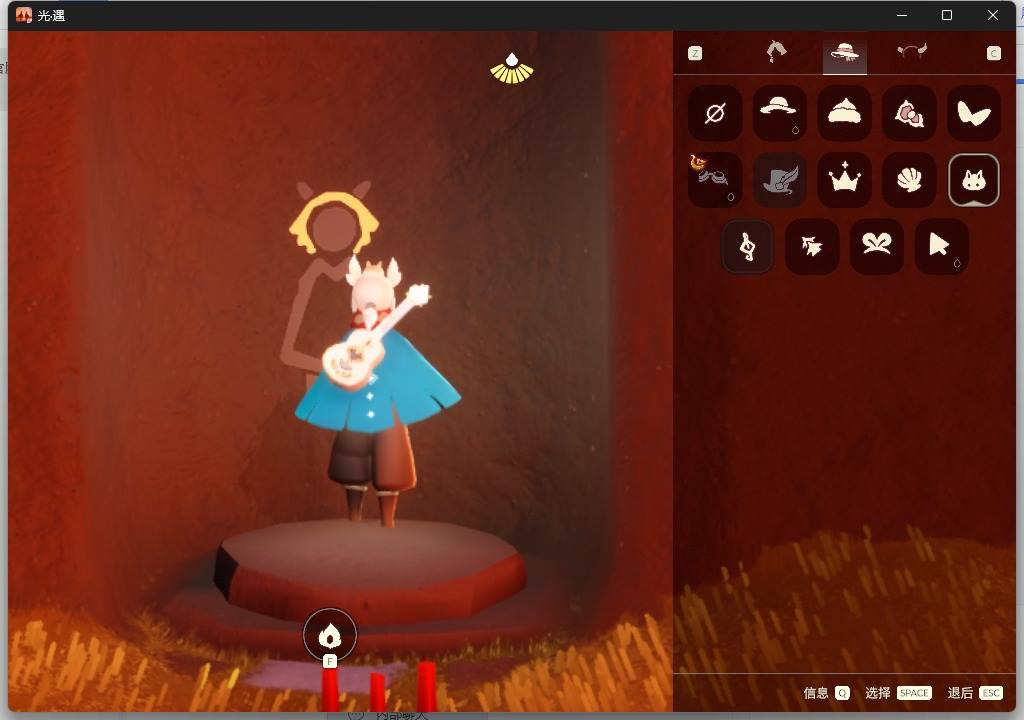Screen dimensions: 1024x720
Task: Switch to the hairstyle category tab
Action: click(776, 52)
